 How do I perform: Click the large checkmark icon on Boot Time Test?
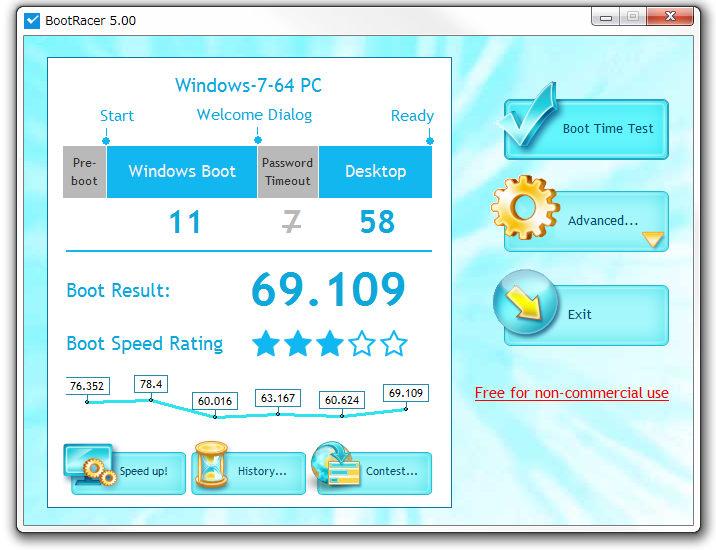[528, 115]
